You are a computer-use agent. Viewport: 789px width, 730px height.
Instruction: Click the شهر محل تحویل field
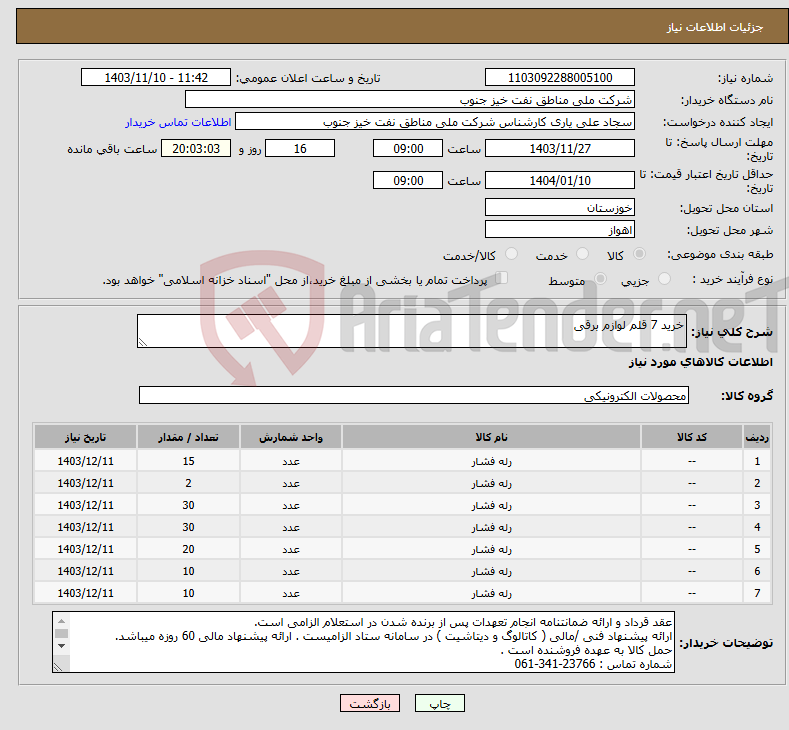pyautogui.click(x=559, y=230)
